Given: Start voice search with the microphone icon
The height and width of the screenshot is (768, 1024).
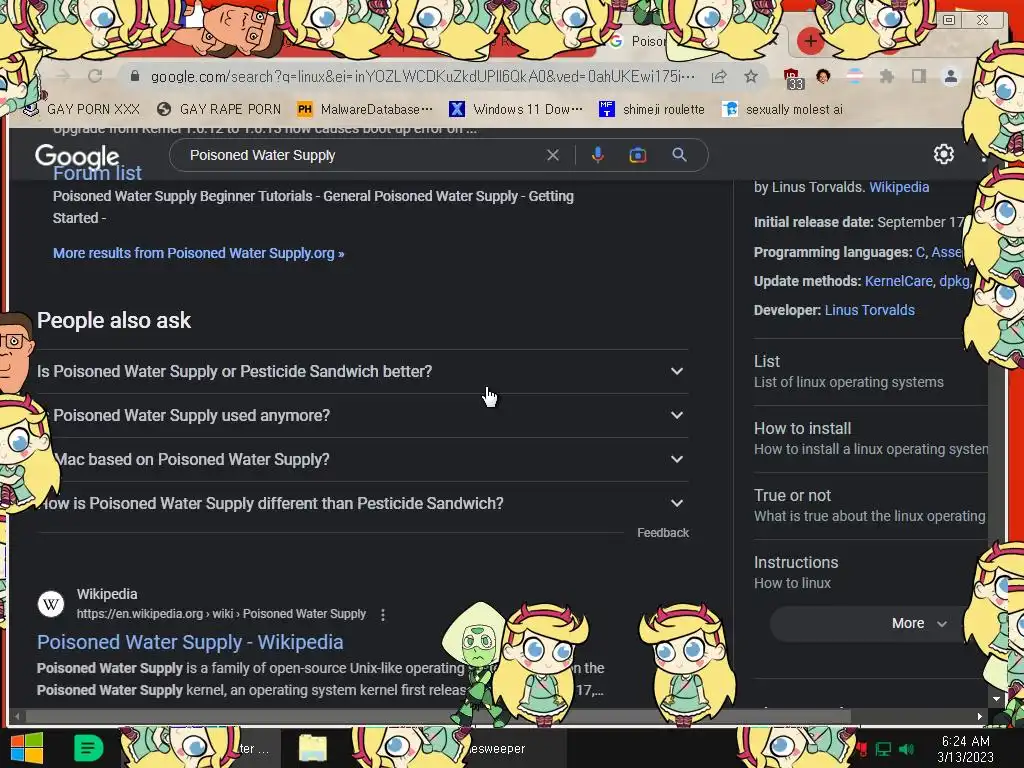Looking at the screenshot, I should tap(598, 155).
